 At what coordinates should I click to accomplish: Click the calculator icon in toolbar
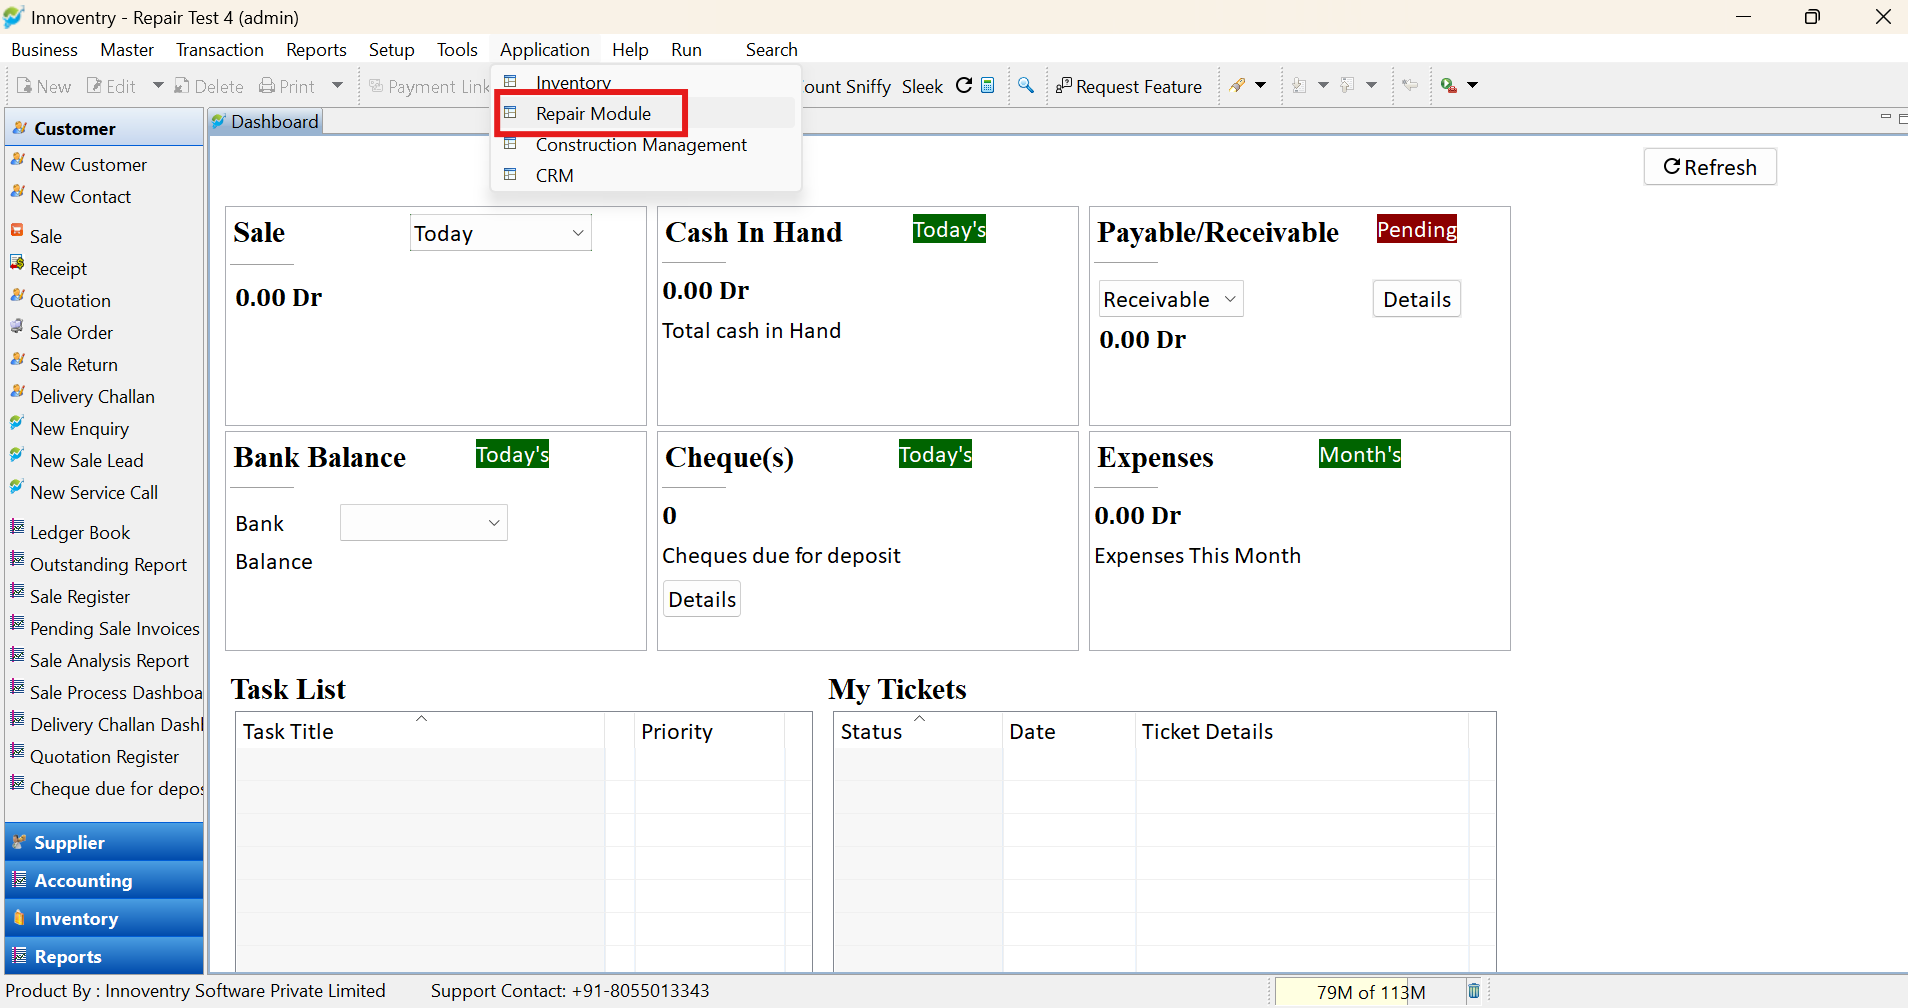pos(988,86)
